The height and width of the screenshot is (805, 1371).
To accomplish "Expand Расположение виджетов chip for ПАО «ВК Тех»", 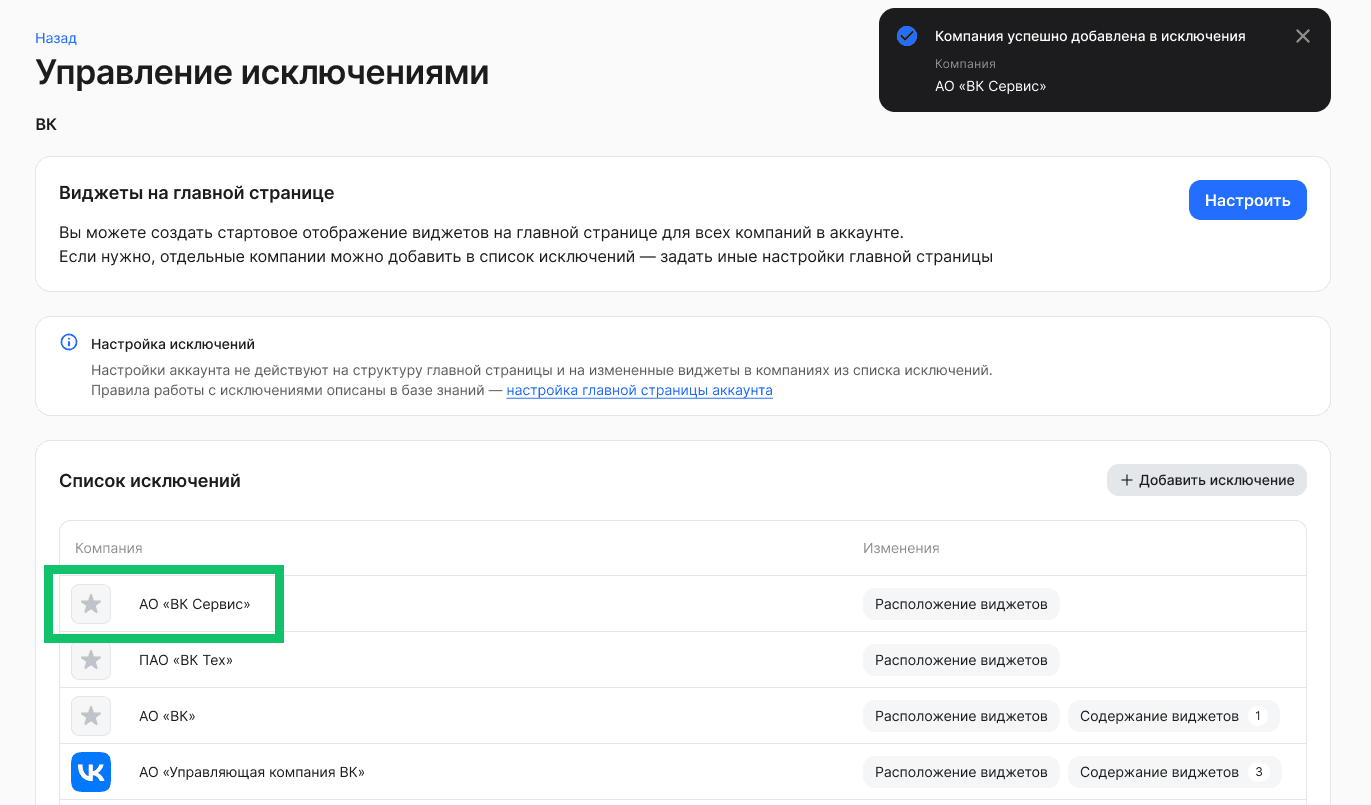I will pos(961,660).
